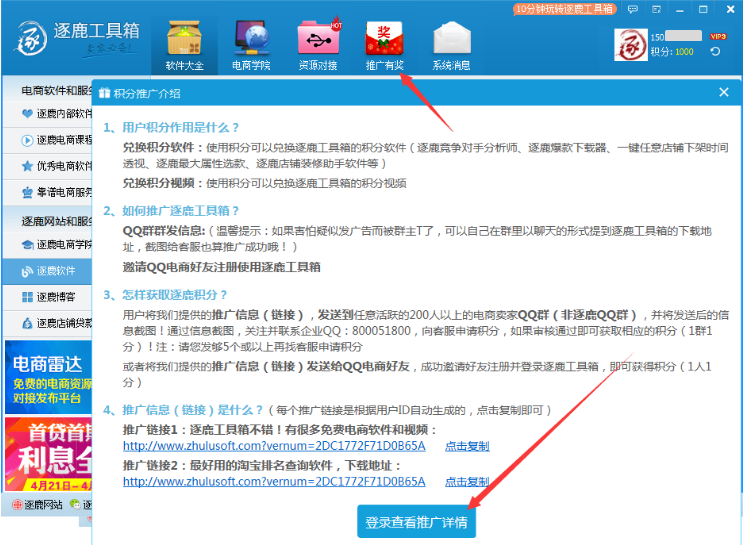Click 点击复制 for promo link 2

point(467,482)
